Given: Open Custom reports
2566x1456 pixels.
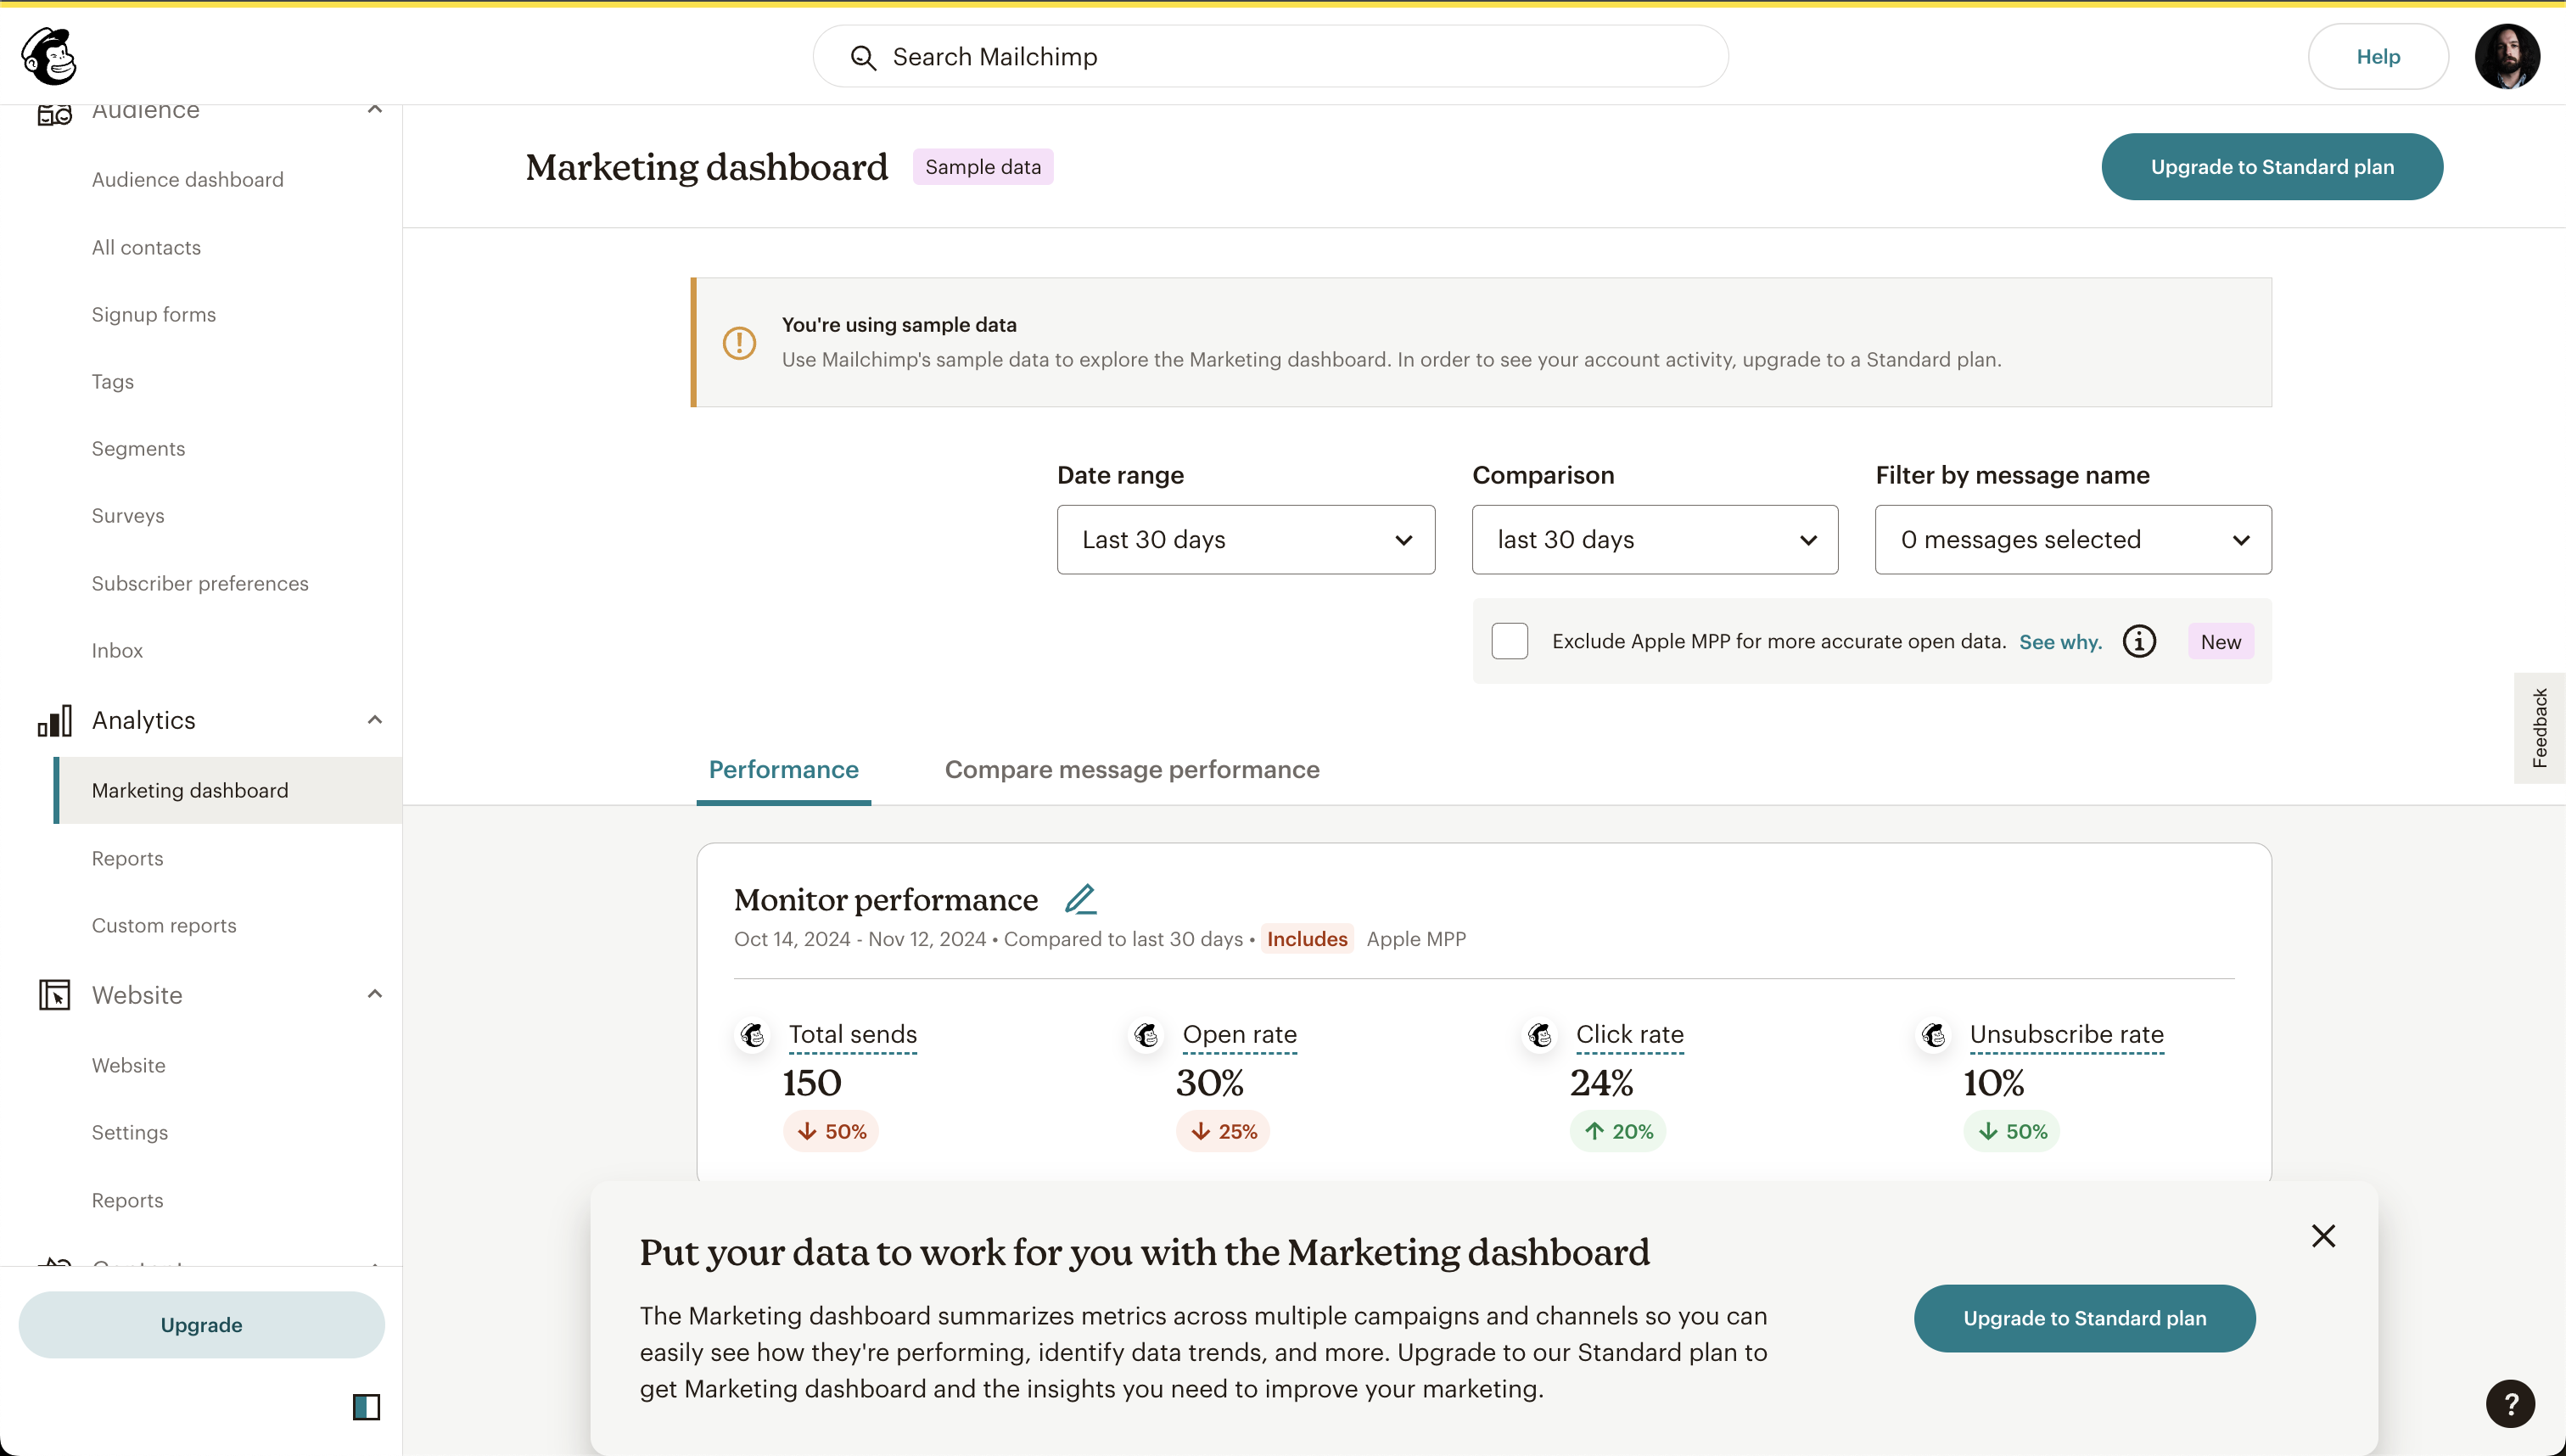Looking at the screenshot, I should pyautogui.click(x=164, y=926).
